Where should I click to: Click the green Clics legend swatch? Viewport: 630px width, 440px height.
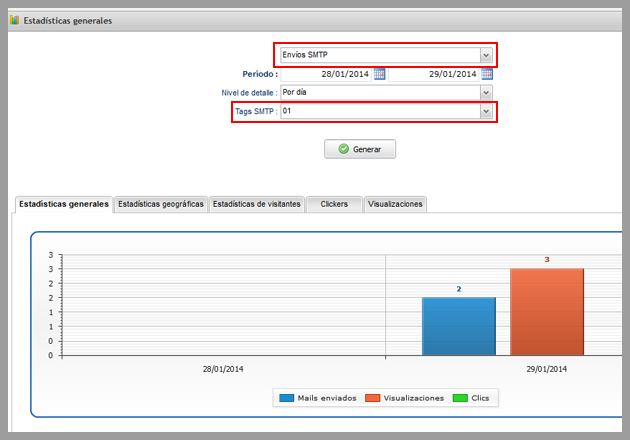point(460,398)
